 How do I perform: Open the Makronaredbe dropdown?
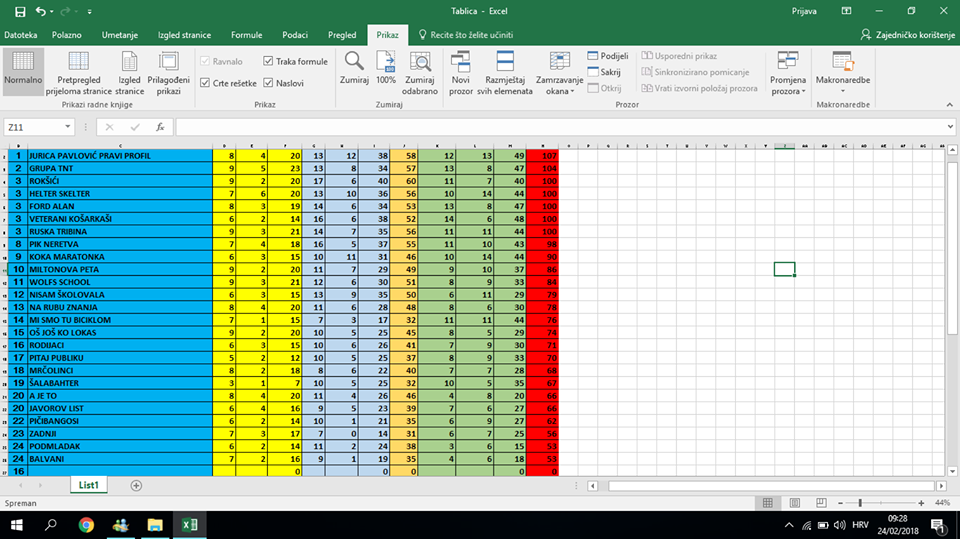(843, 70)
